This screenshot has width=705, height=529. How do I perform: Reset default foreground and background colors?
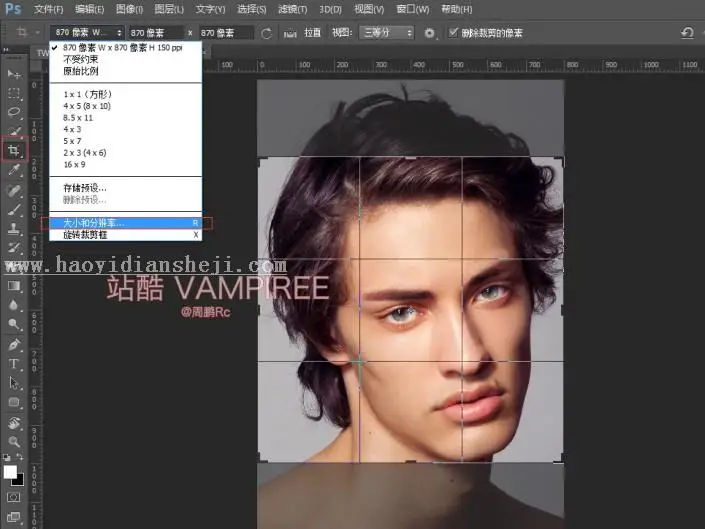click(6, 458)
